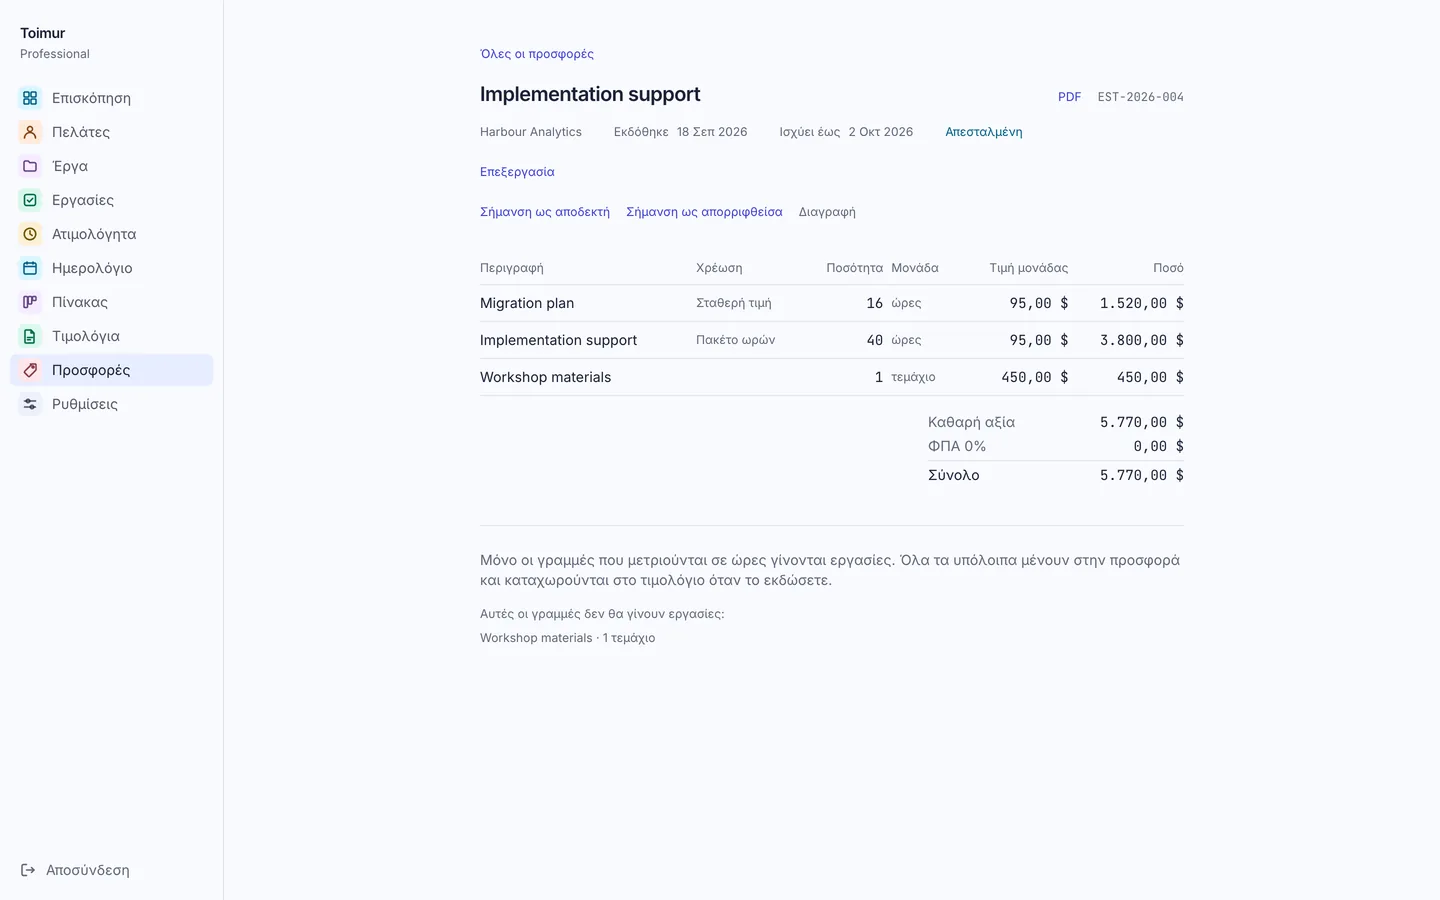1440x900 pixels.
Task: Click the Εργασίες checkmark icon
Action: point(30,200)
